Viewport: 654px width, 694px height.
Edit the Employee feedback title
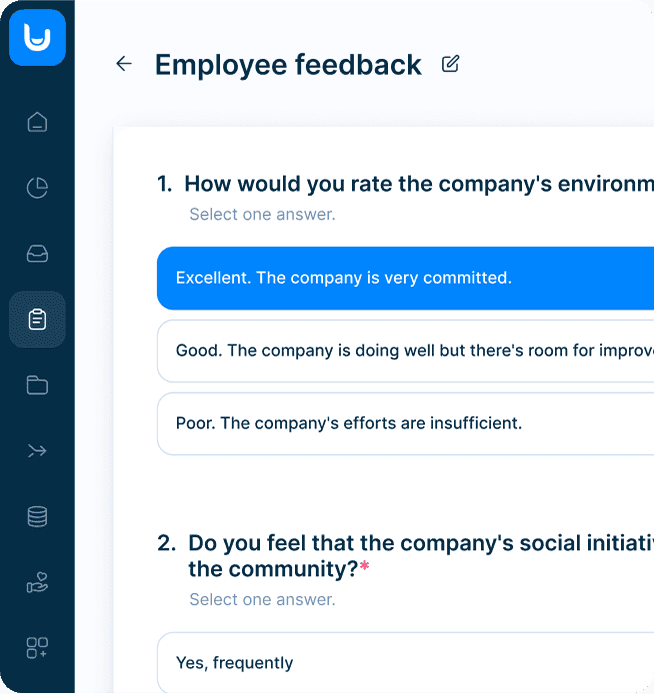pyautogui.click(x=451, y=64)
